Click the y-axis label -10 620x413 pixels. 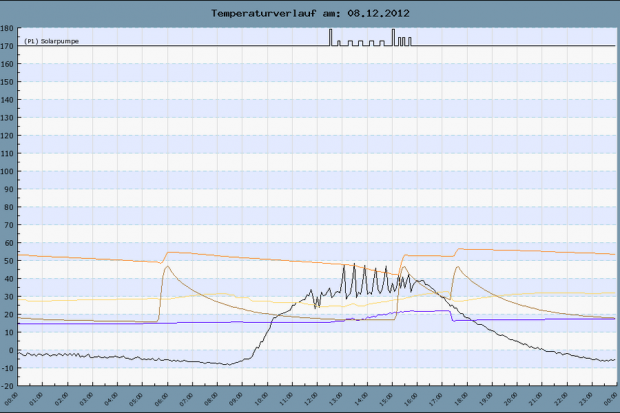tap(7, 368)
